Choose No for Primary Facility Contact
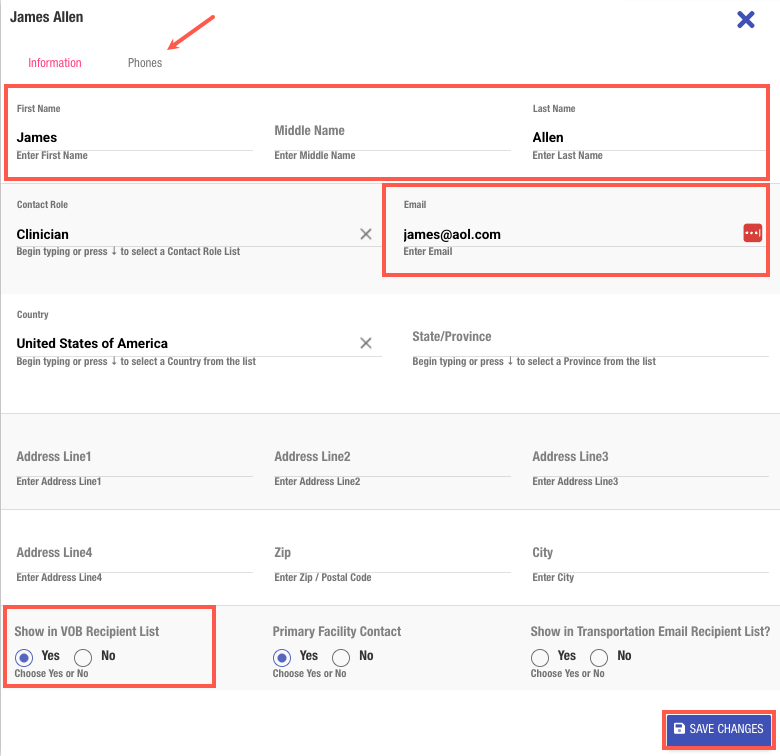This screenshot has height=756, width=780. pyautogui.click(x=341, y=657)
